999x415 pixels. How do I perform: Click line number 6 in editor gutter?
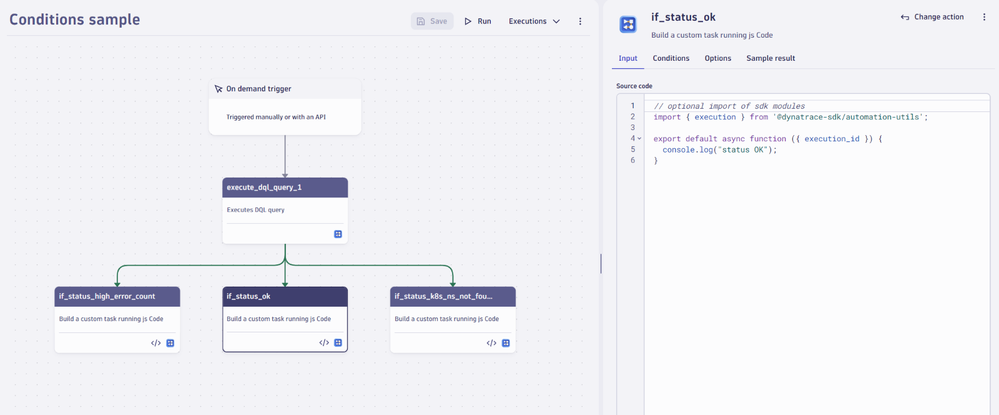coord(633,161)
